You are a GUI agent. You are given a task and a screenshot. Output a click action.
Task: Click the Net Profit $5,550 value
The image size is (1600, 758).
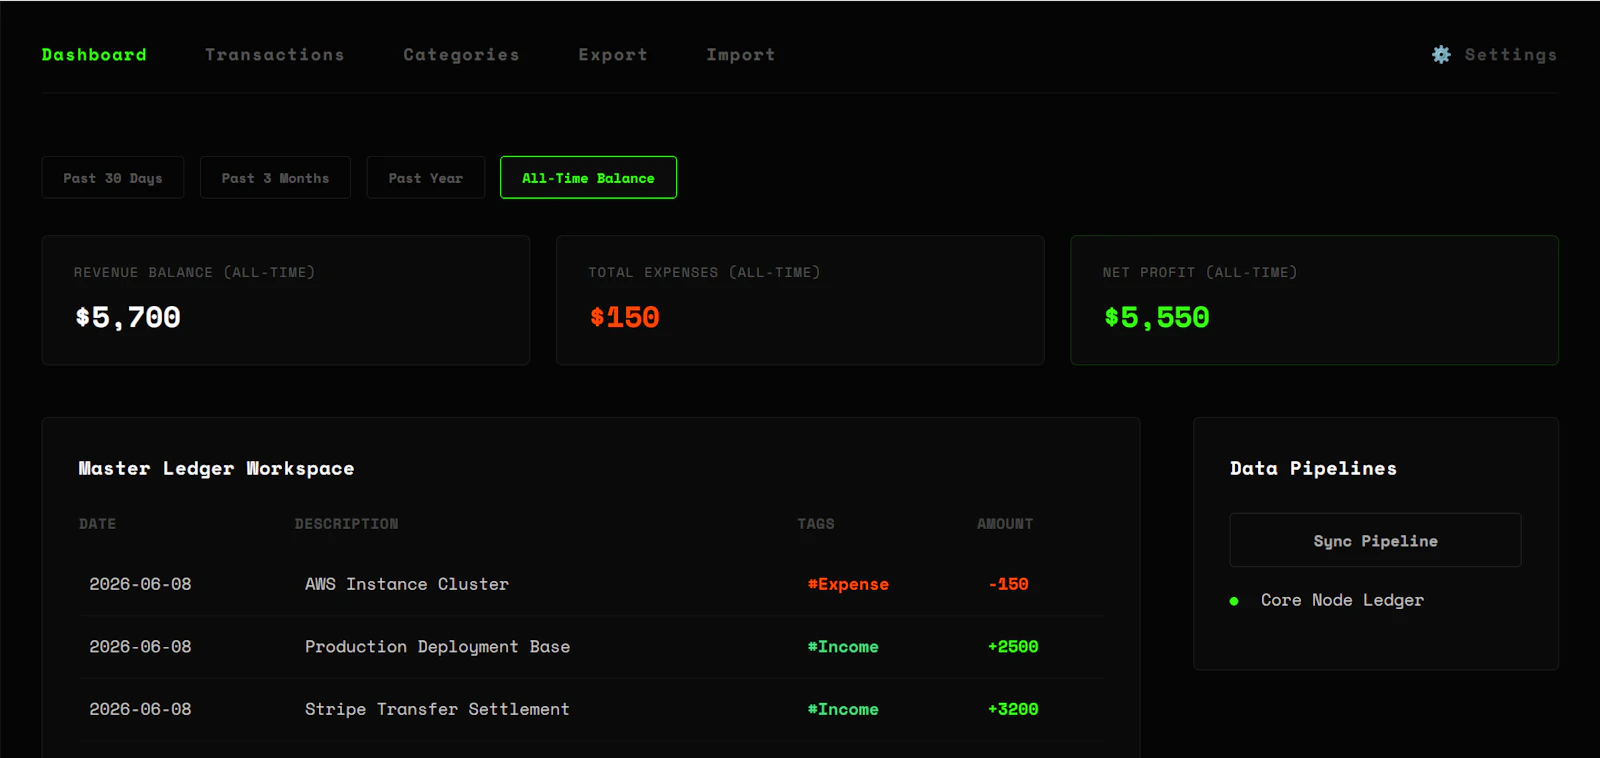1157,317
